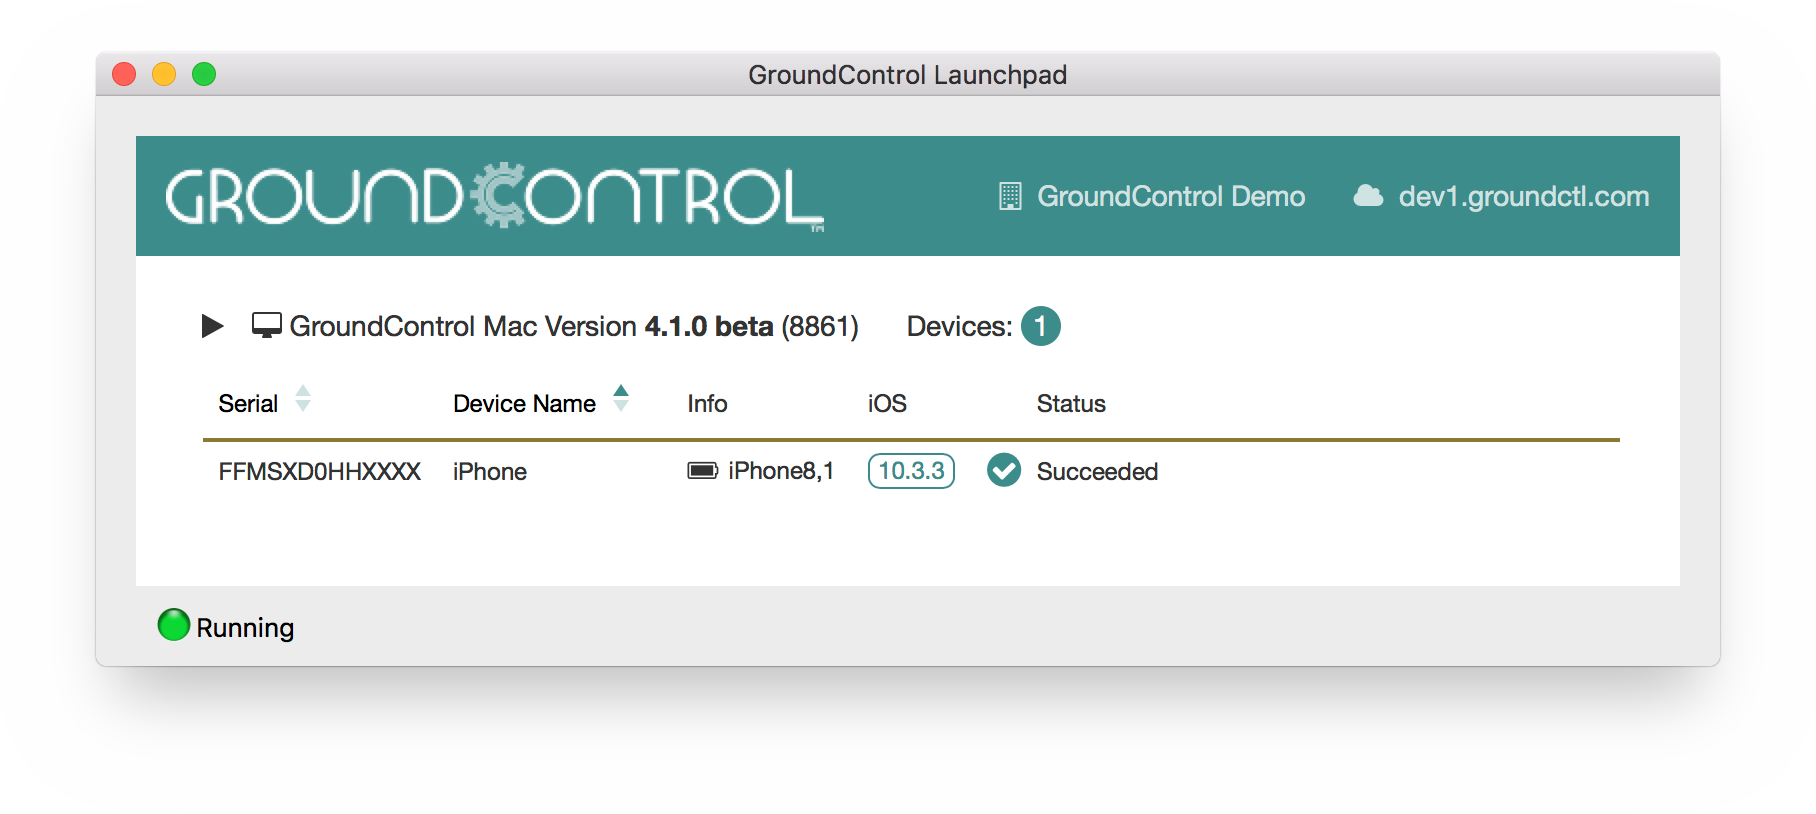This screenshot has width=1816, height=814.
Task: Click the building icon beside GroundControl Demo
Action: pyautogui.click(x=1010, y=196)
